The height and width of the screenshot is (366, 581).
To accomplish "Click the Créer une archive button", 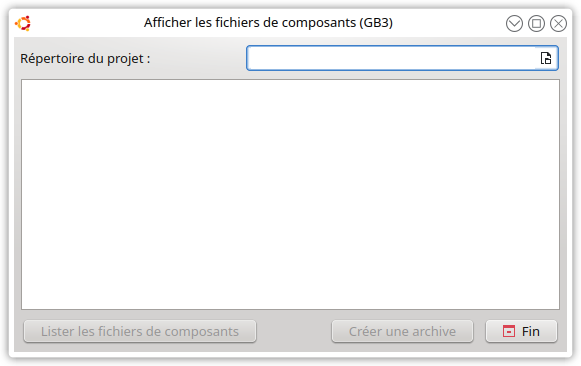I will (x=402, y=331).
